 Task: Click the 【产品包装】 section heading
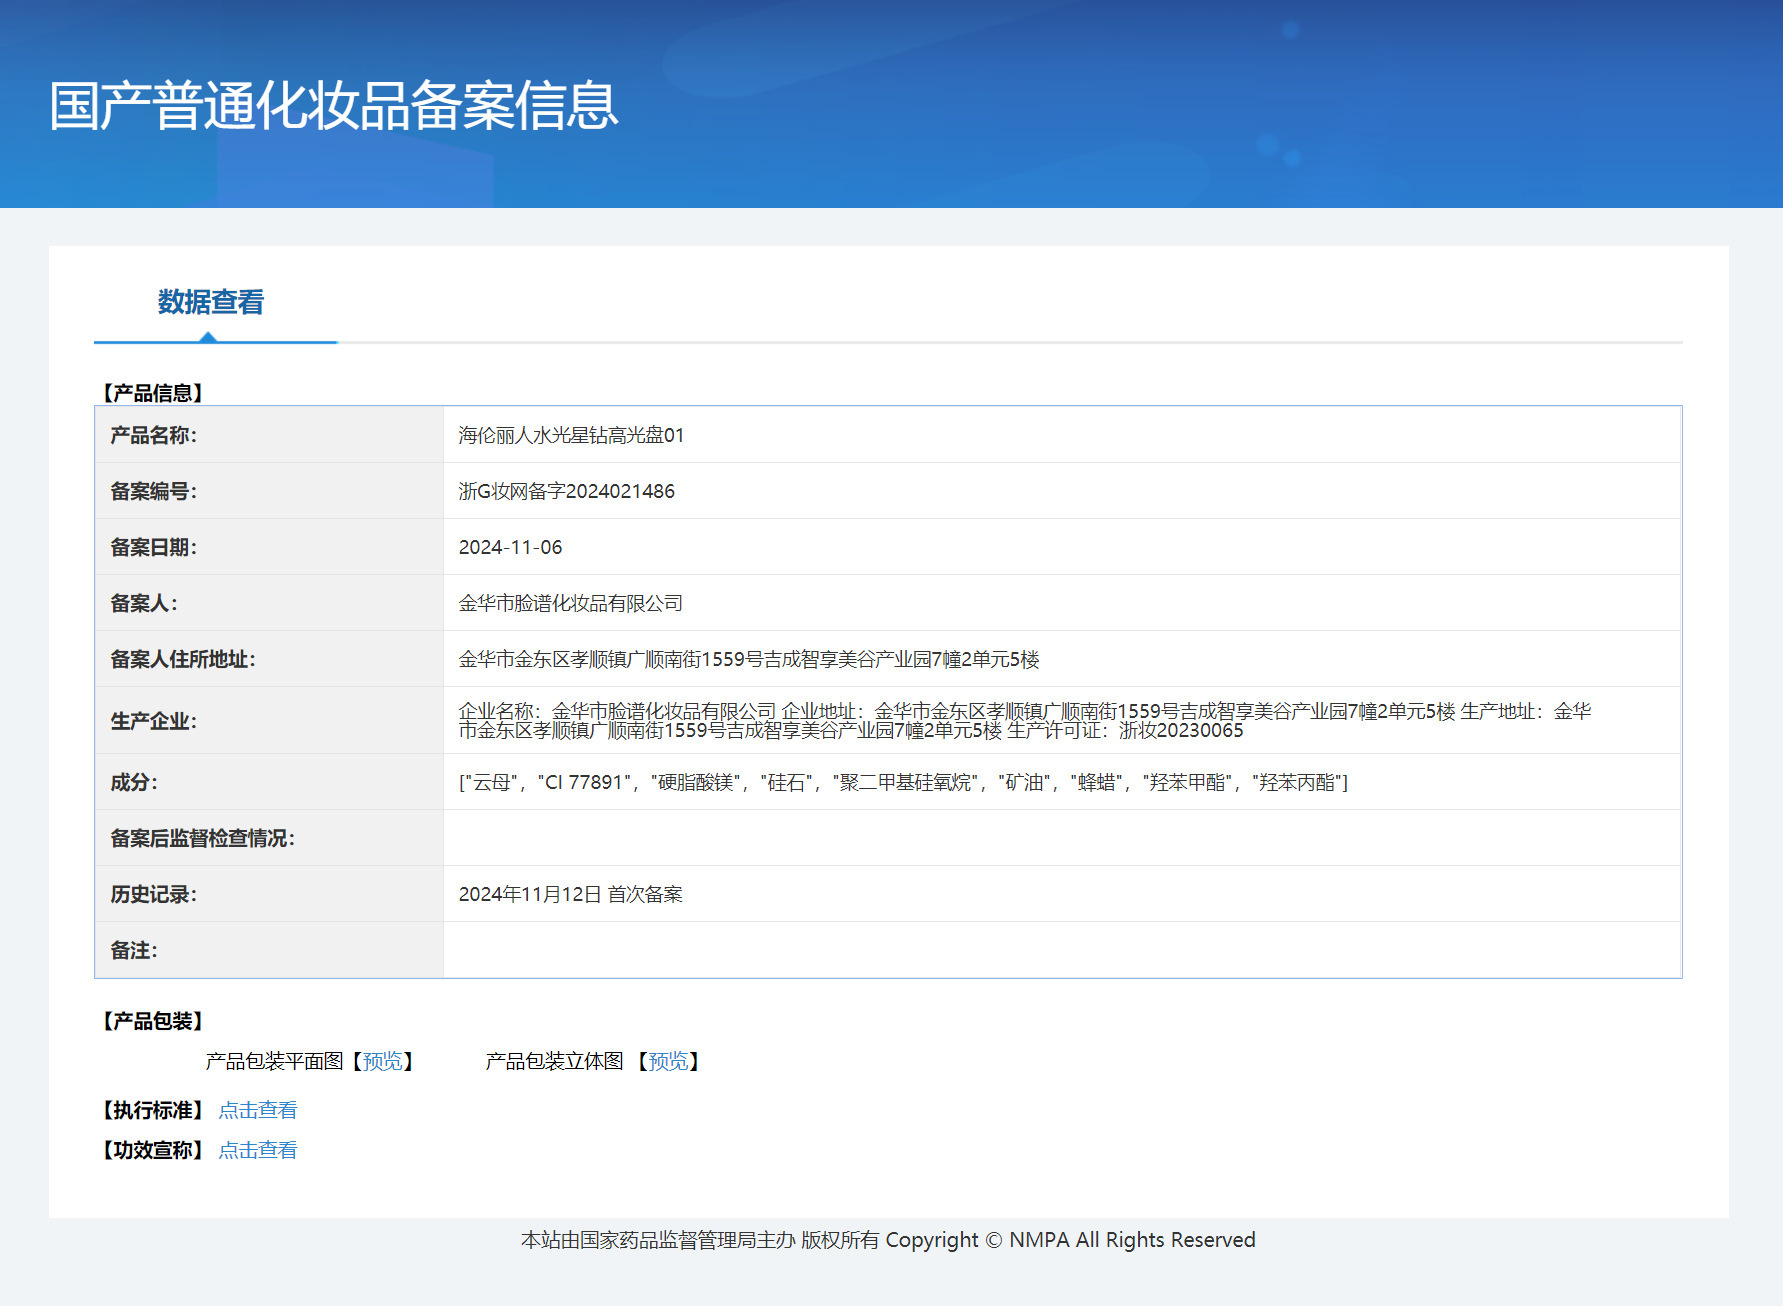click(153, 1021)
